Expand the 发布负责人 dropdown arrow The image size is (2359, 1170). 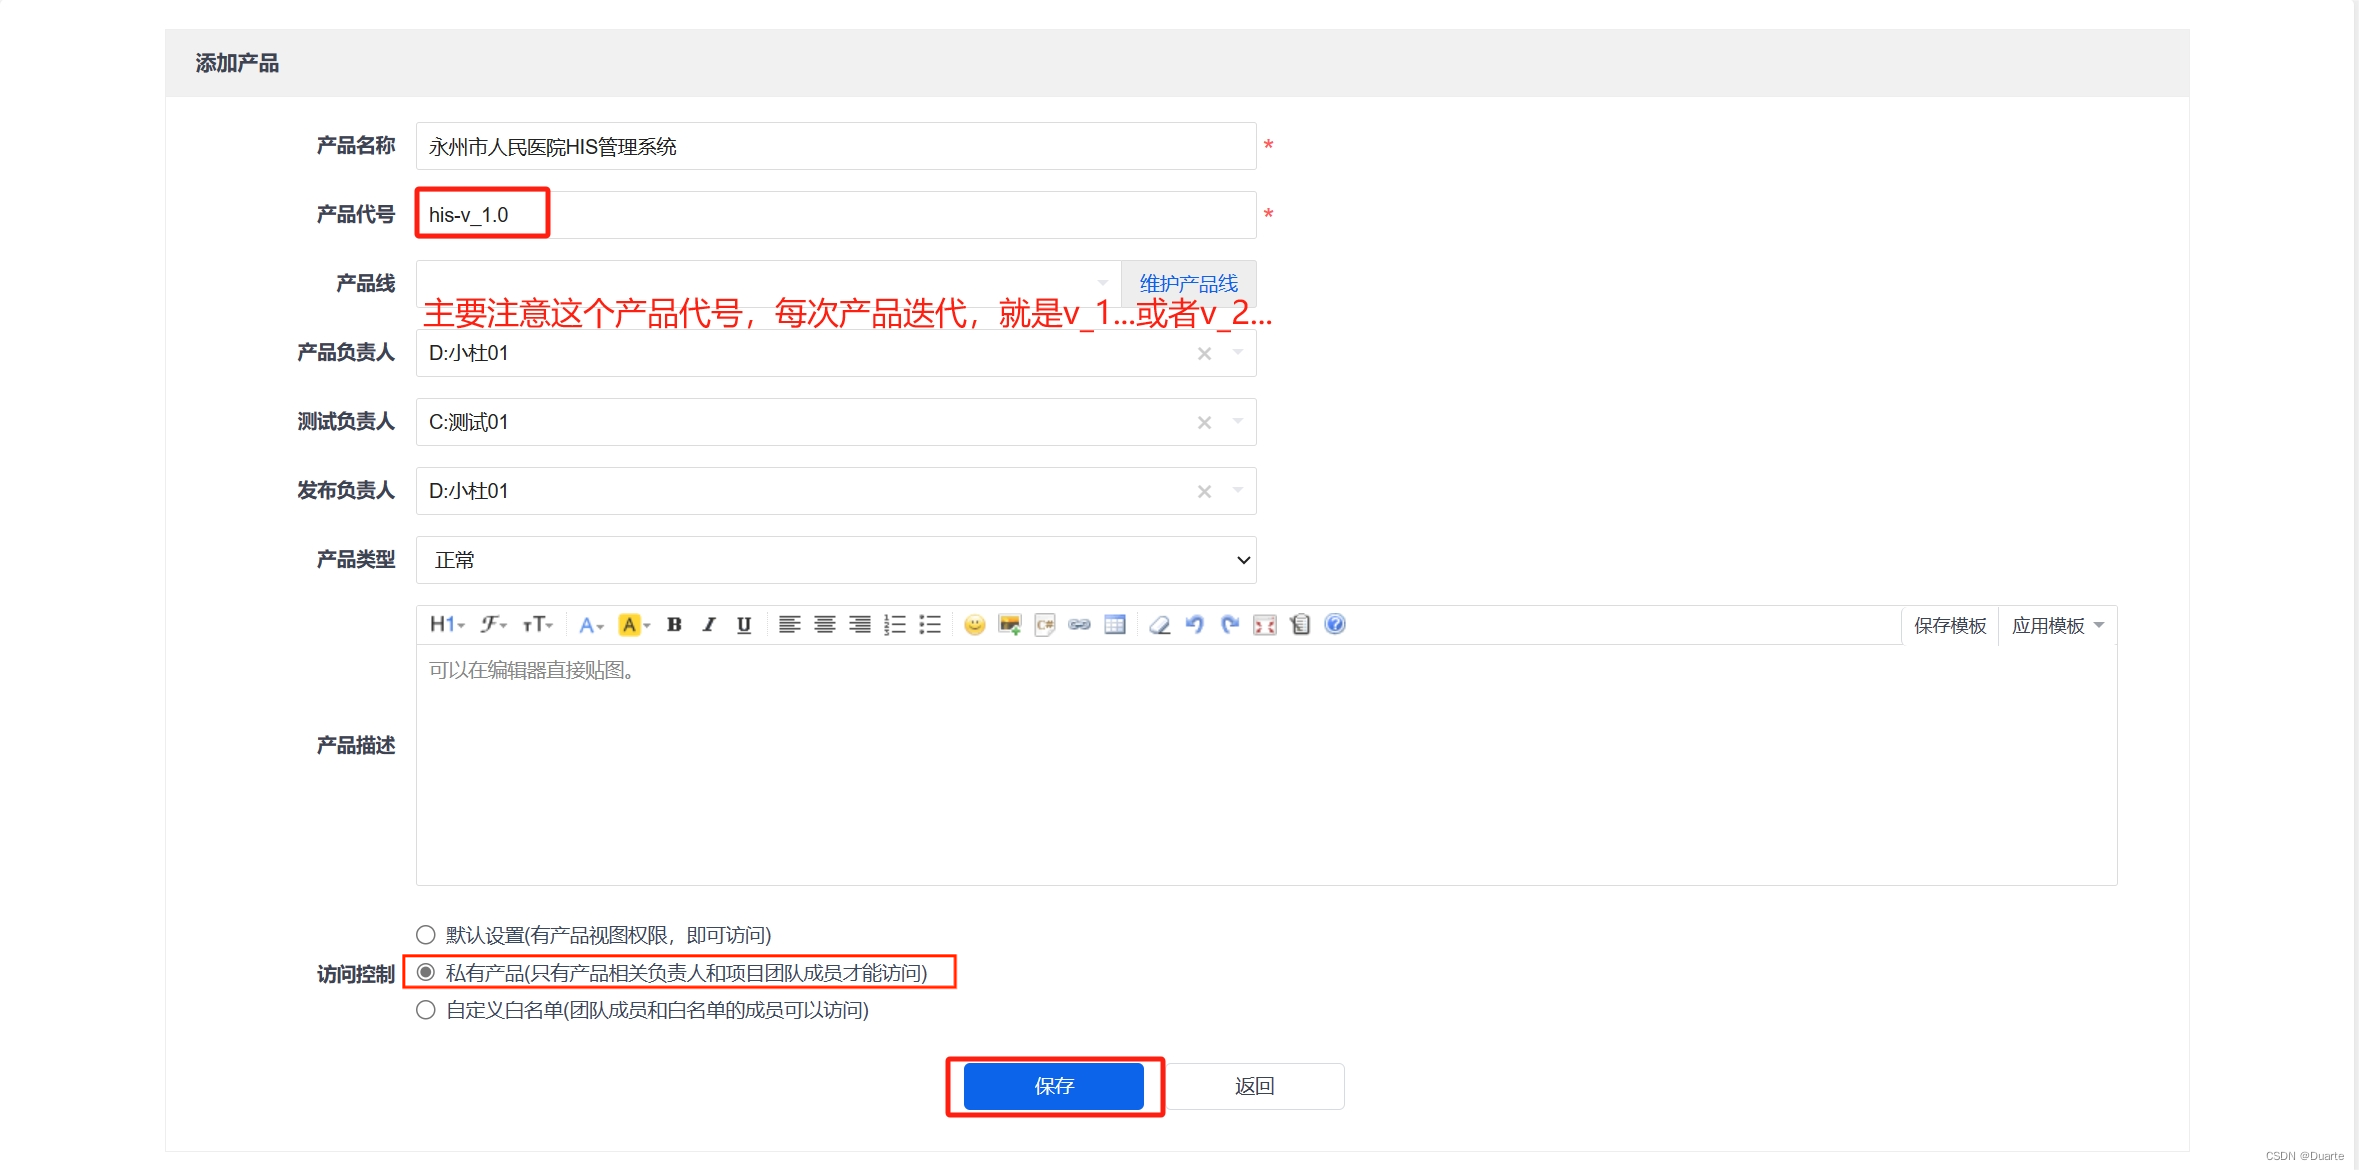(x=1238, y=490)
